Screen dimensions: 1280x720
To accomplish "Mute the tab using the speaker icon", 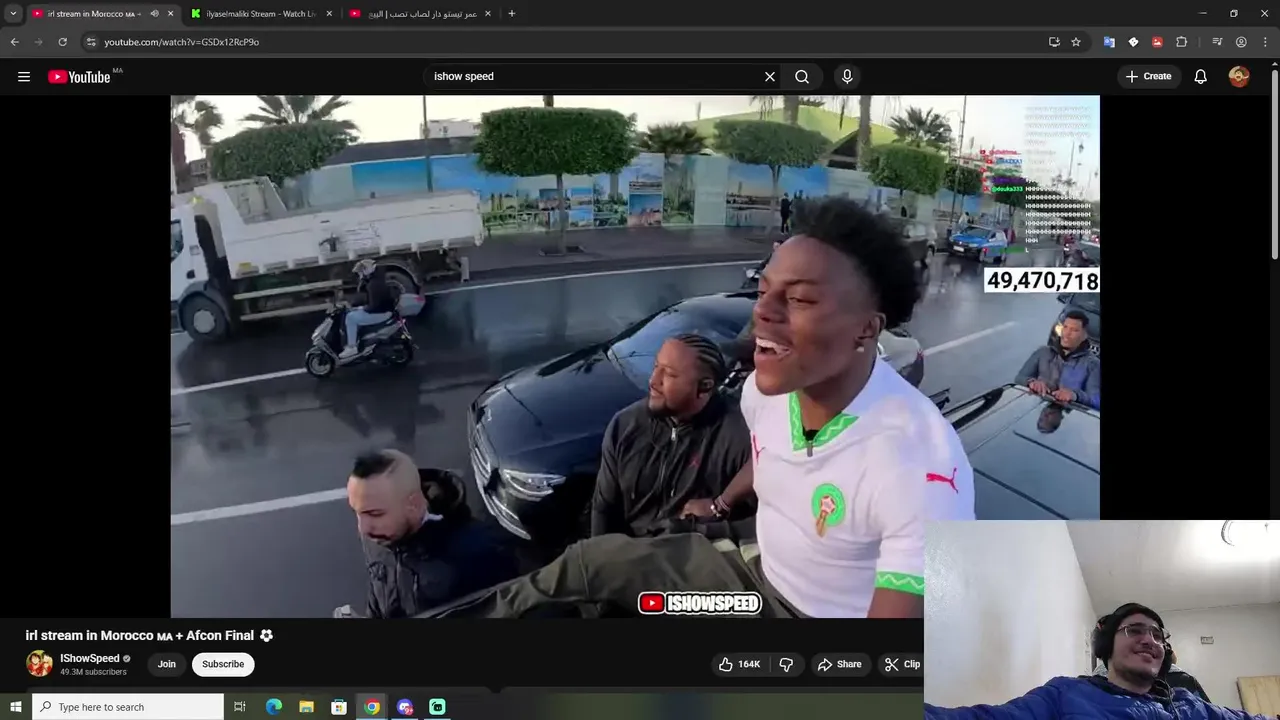I will (x=154, y=14).
